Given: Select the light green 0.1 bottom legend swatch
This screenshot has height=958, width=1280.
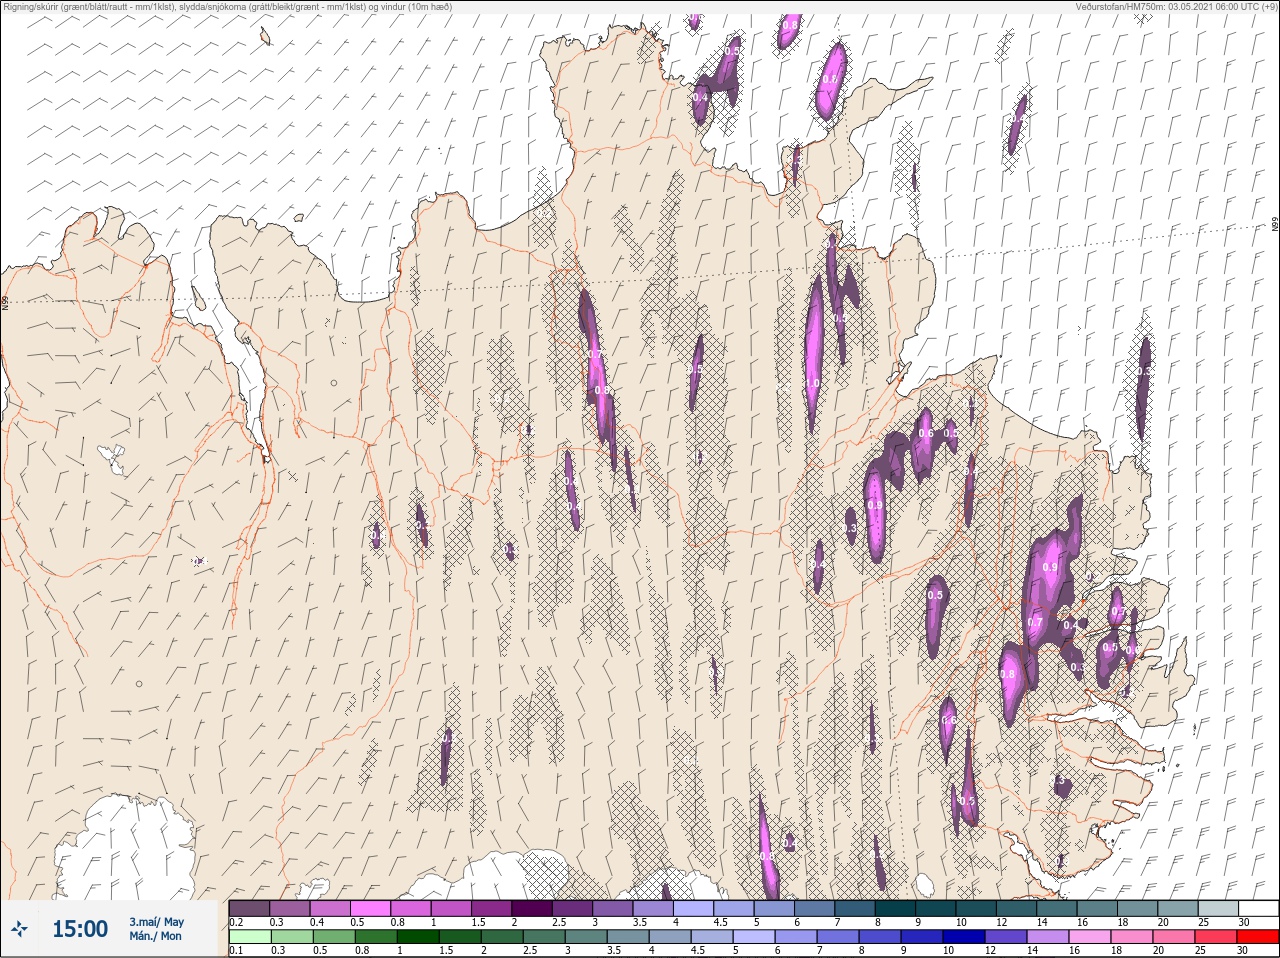Looking at the screenshot, I should tap(249, 937).
